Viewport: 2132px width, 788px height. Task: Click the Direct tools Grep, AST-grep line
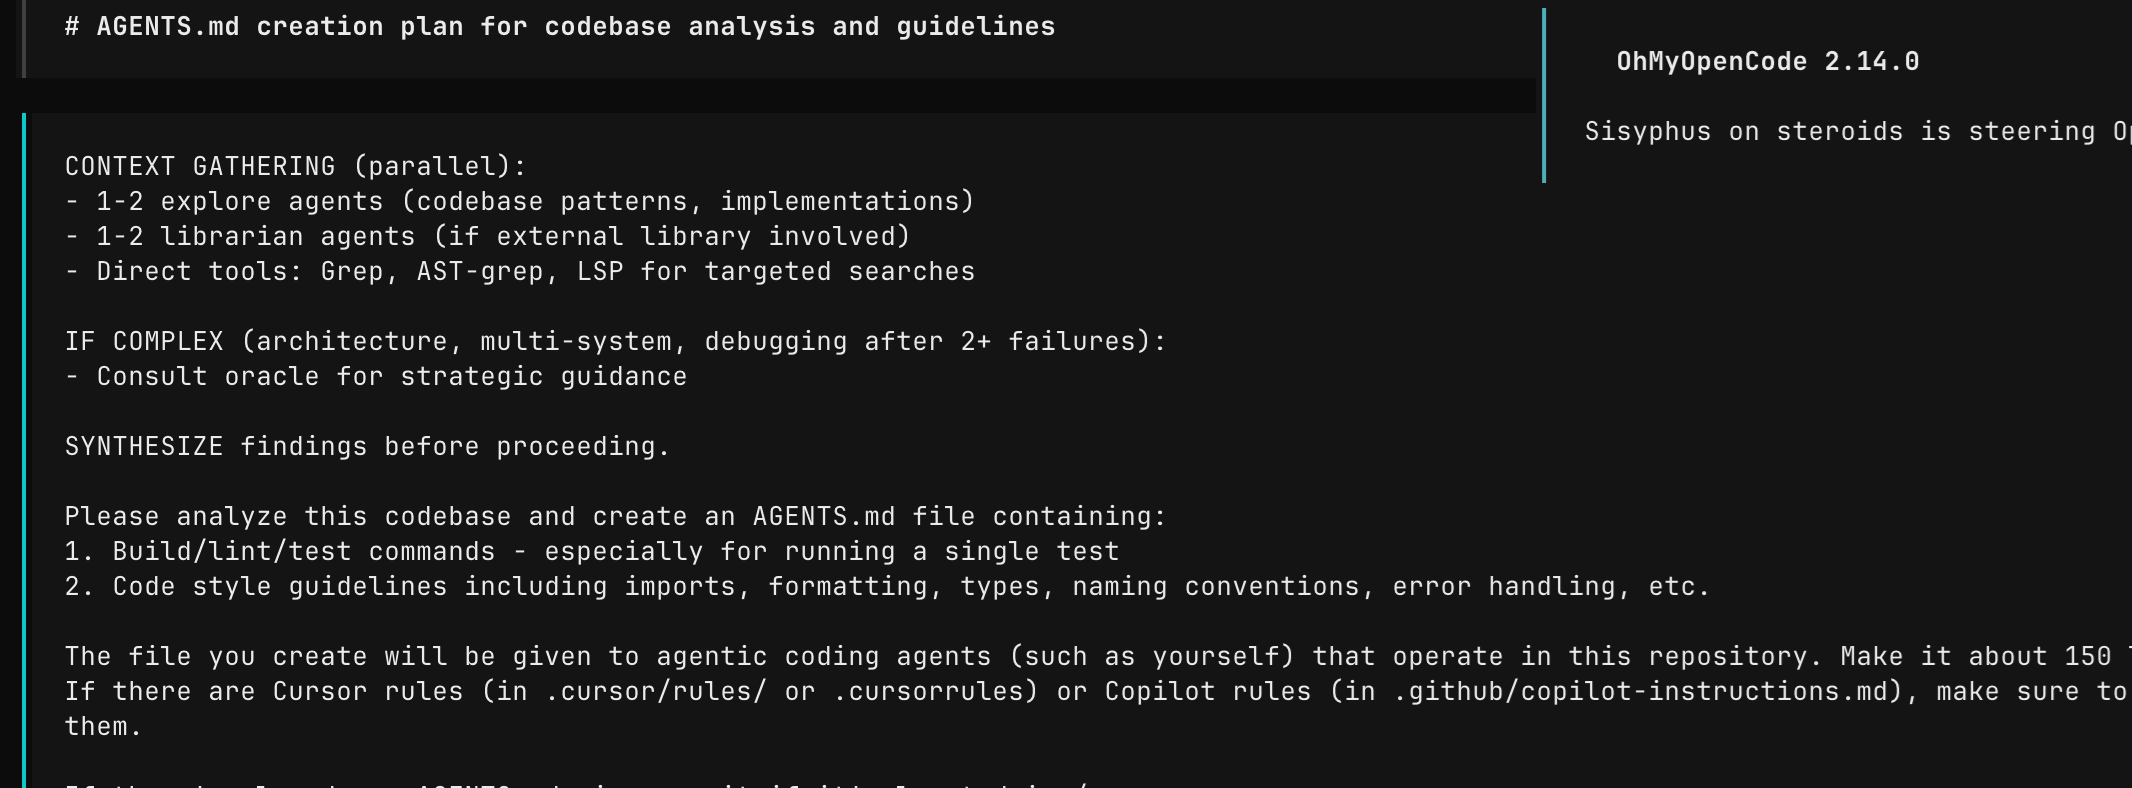coord(519,271)
